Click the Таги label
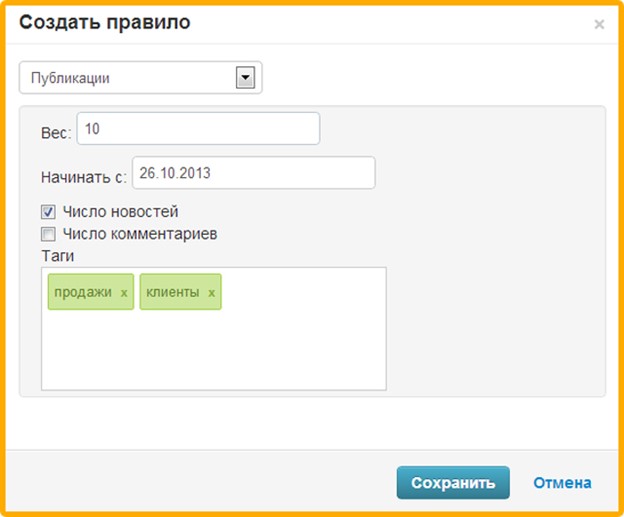Viewport: 624px width, 517px height. pyautogui.click(x=58, y=256)
